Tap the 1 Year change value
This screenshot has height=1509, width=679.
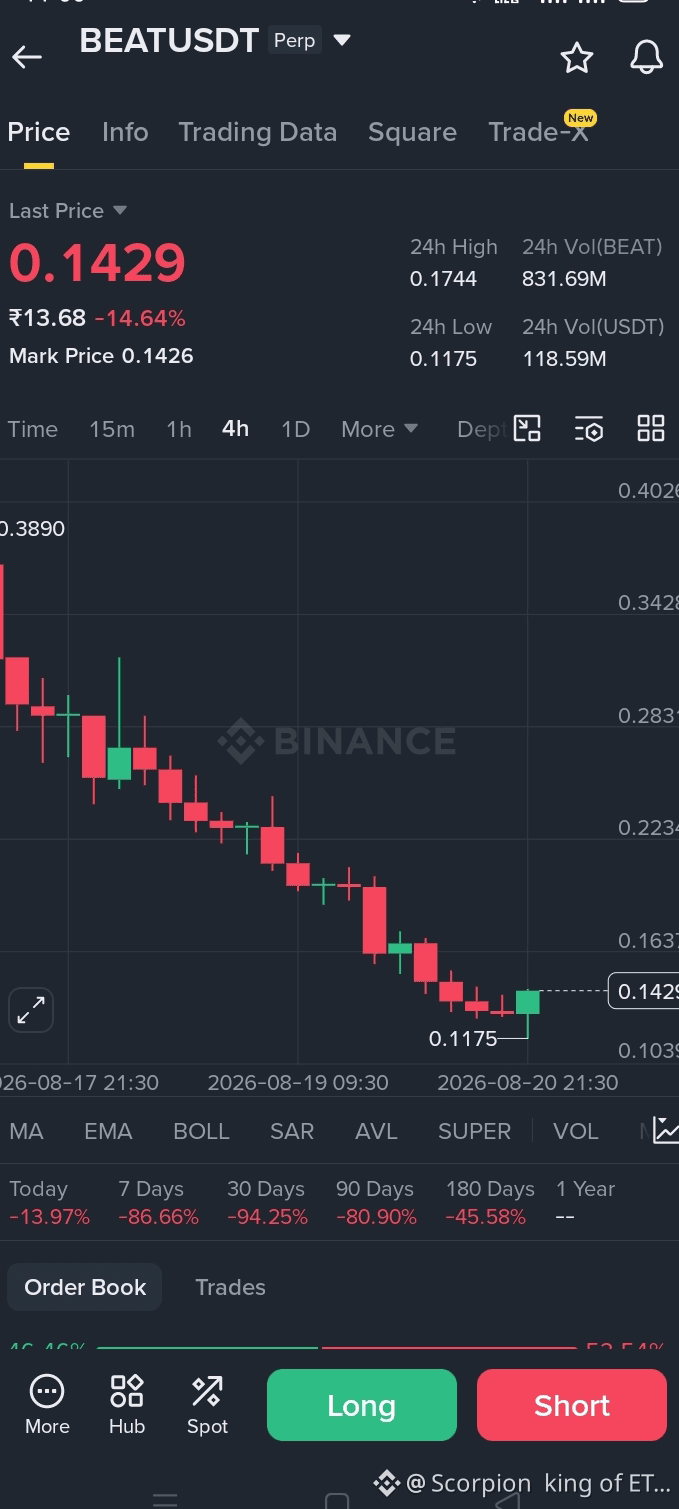click(565, 1217)
